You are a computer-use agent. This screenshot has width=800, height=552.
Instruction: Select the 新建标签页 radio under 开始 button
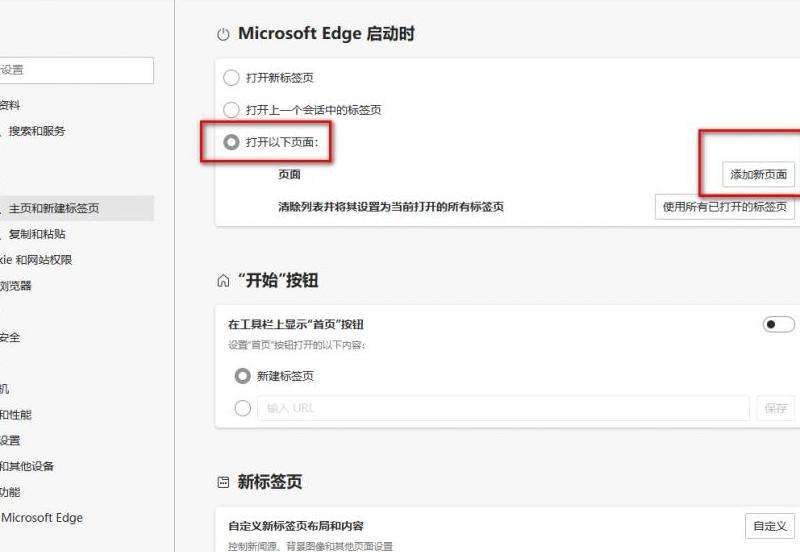coord(242,376)
